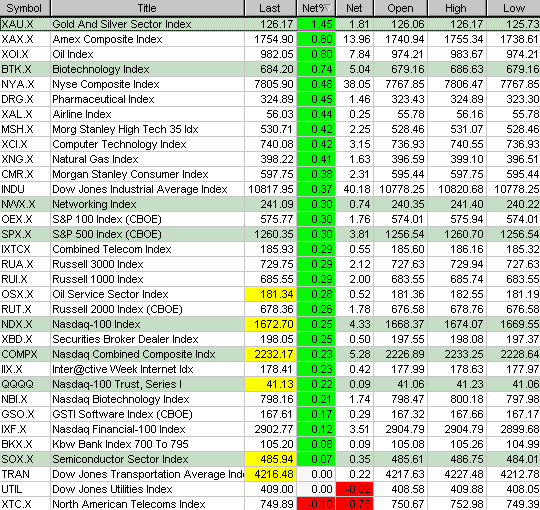540x510 pixels.
Task: Sort by the Net% column header
Action: pyautogui.click(x=316, y=8)
